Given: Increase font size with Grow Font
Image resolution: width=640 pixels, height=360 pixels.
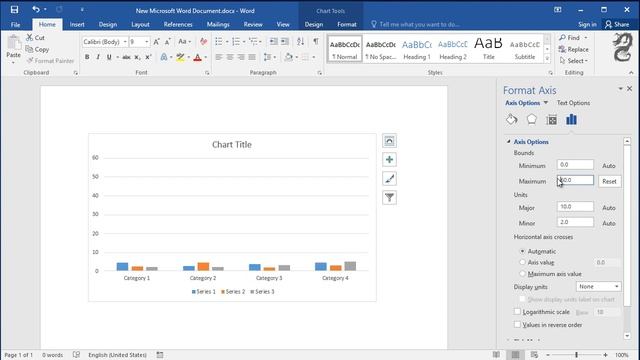Looking at the screenshot, I should (156, 42).
